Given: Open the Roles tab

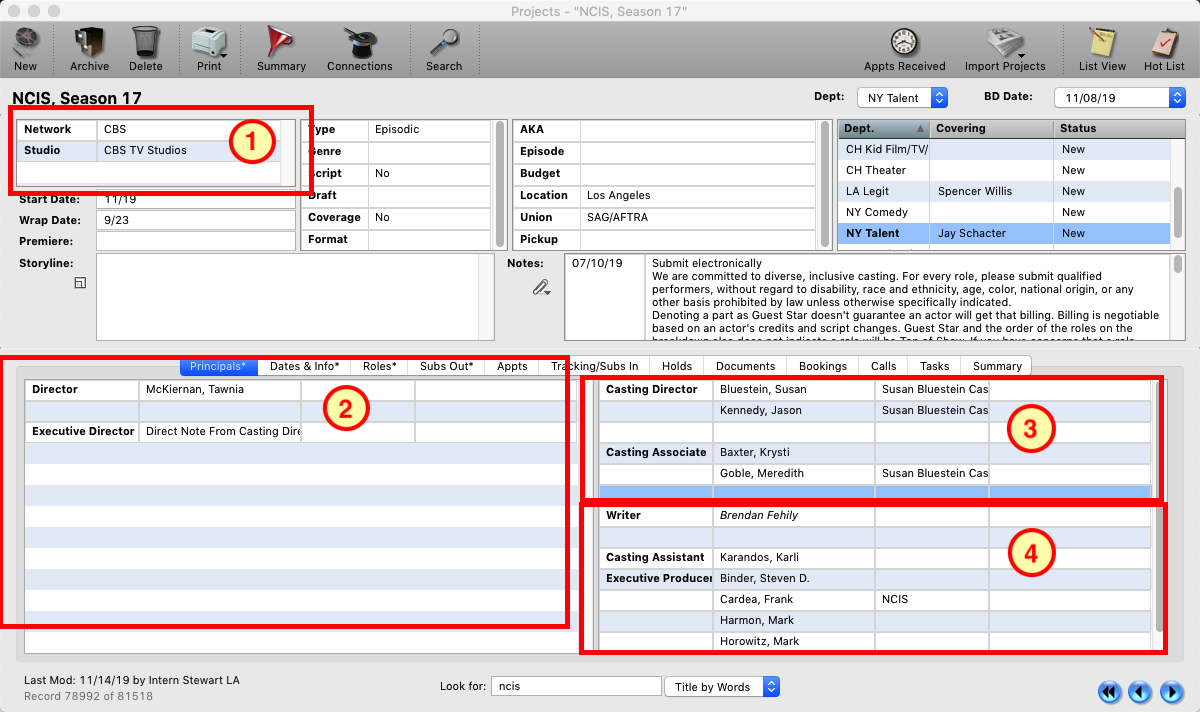Looking at the screenshot, I should [380, 366].
